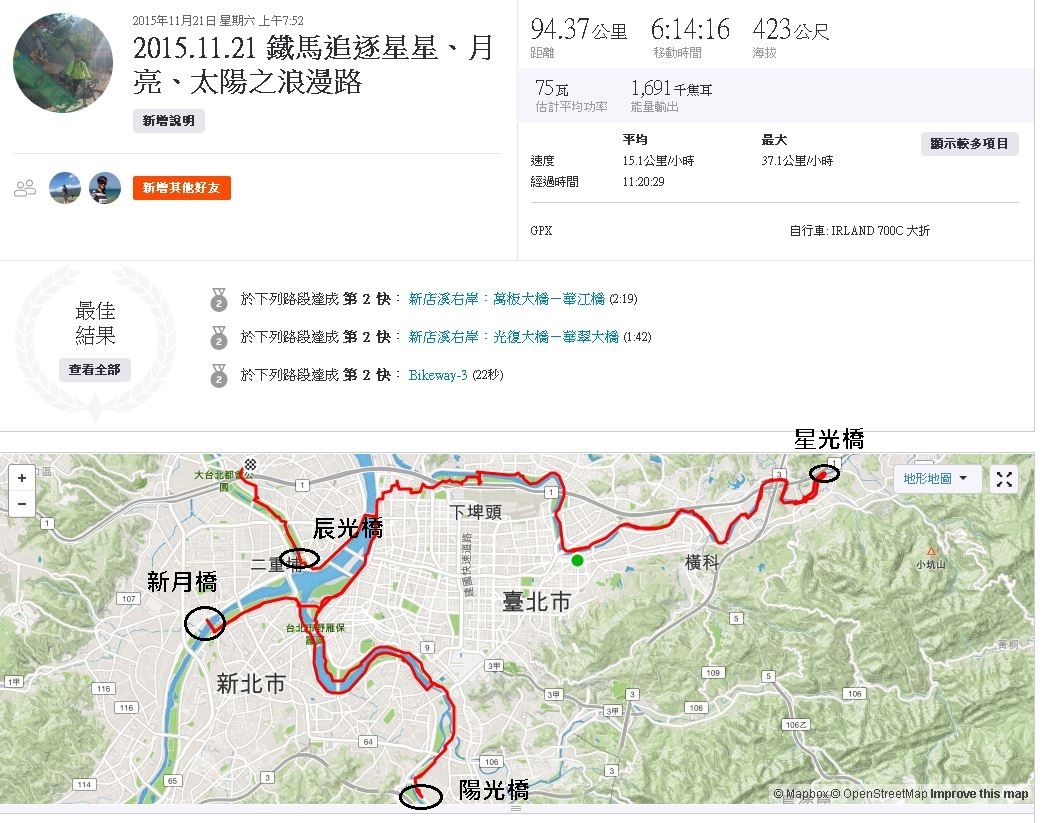This screenshot has height=823, width=1044.
Task: Click the 查看全部 results button
Action: click(95, 370)
